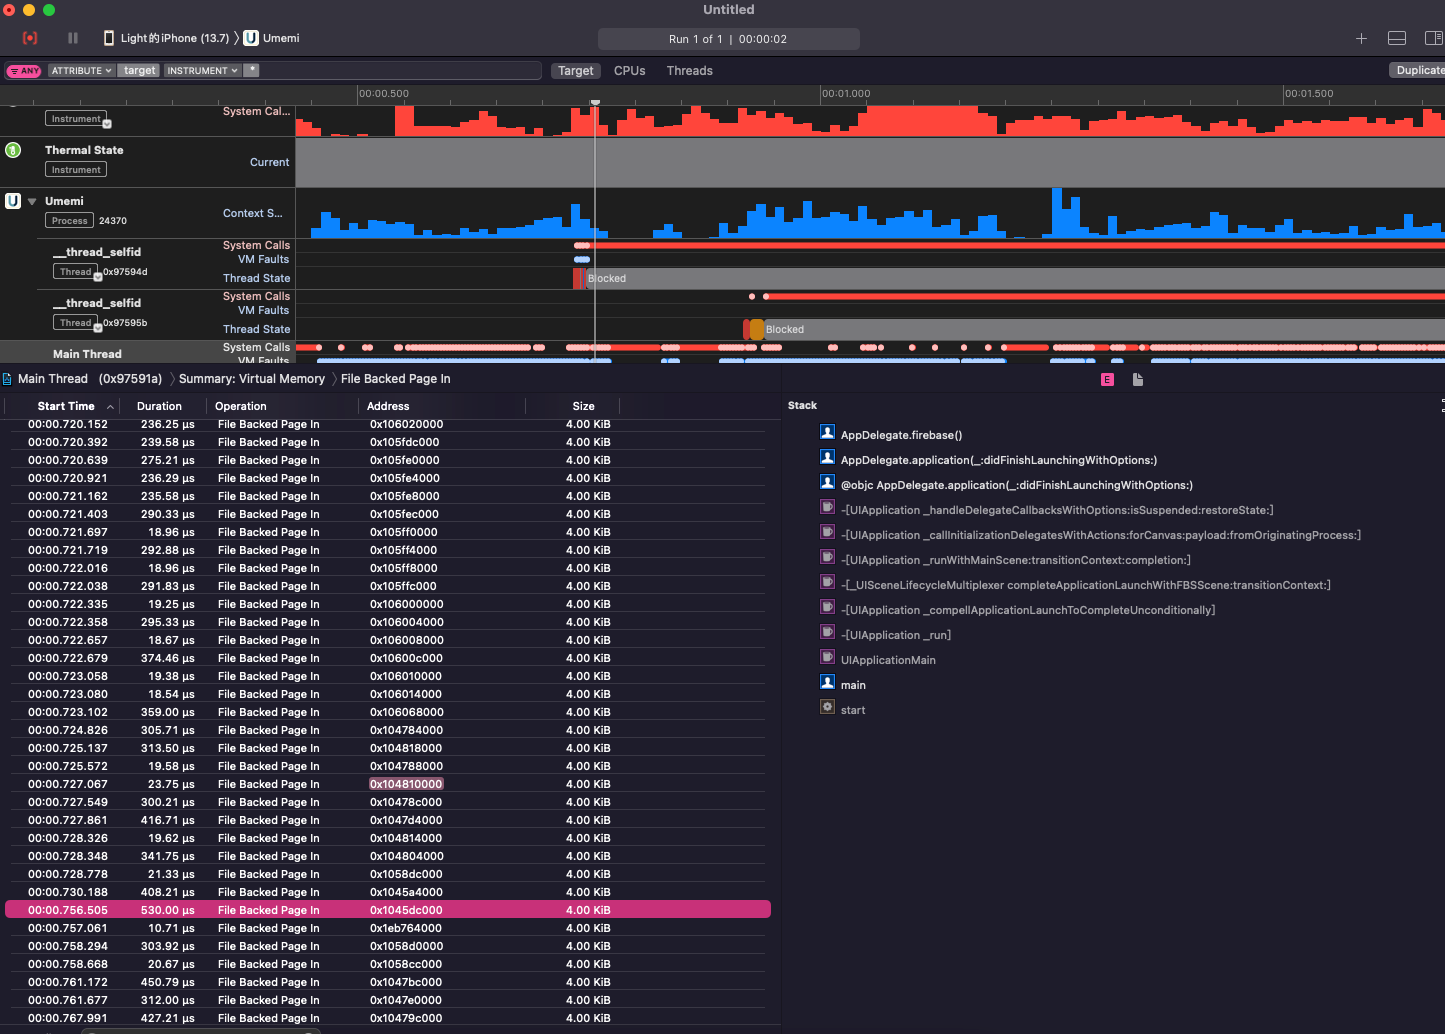The width and height of the screenshot is (1445, 1034).
Task: Click the playhead marker on the timeline ruler
Action: point(595,102)
